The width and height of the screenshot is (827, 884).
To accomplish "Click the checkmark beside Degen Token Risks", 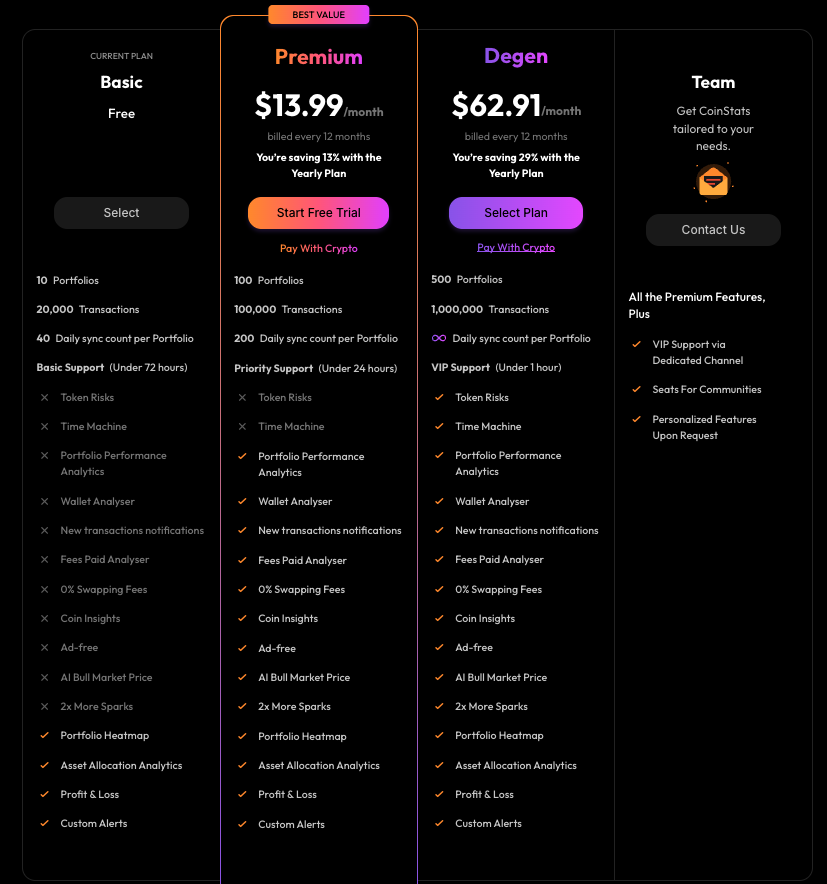I will (x=439, y=397).
